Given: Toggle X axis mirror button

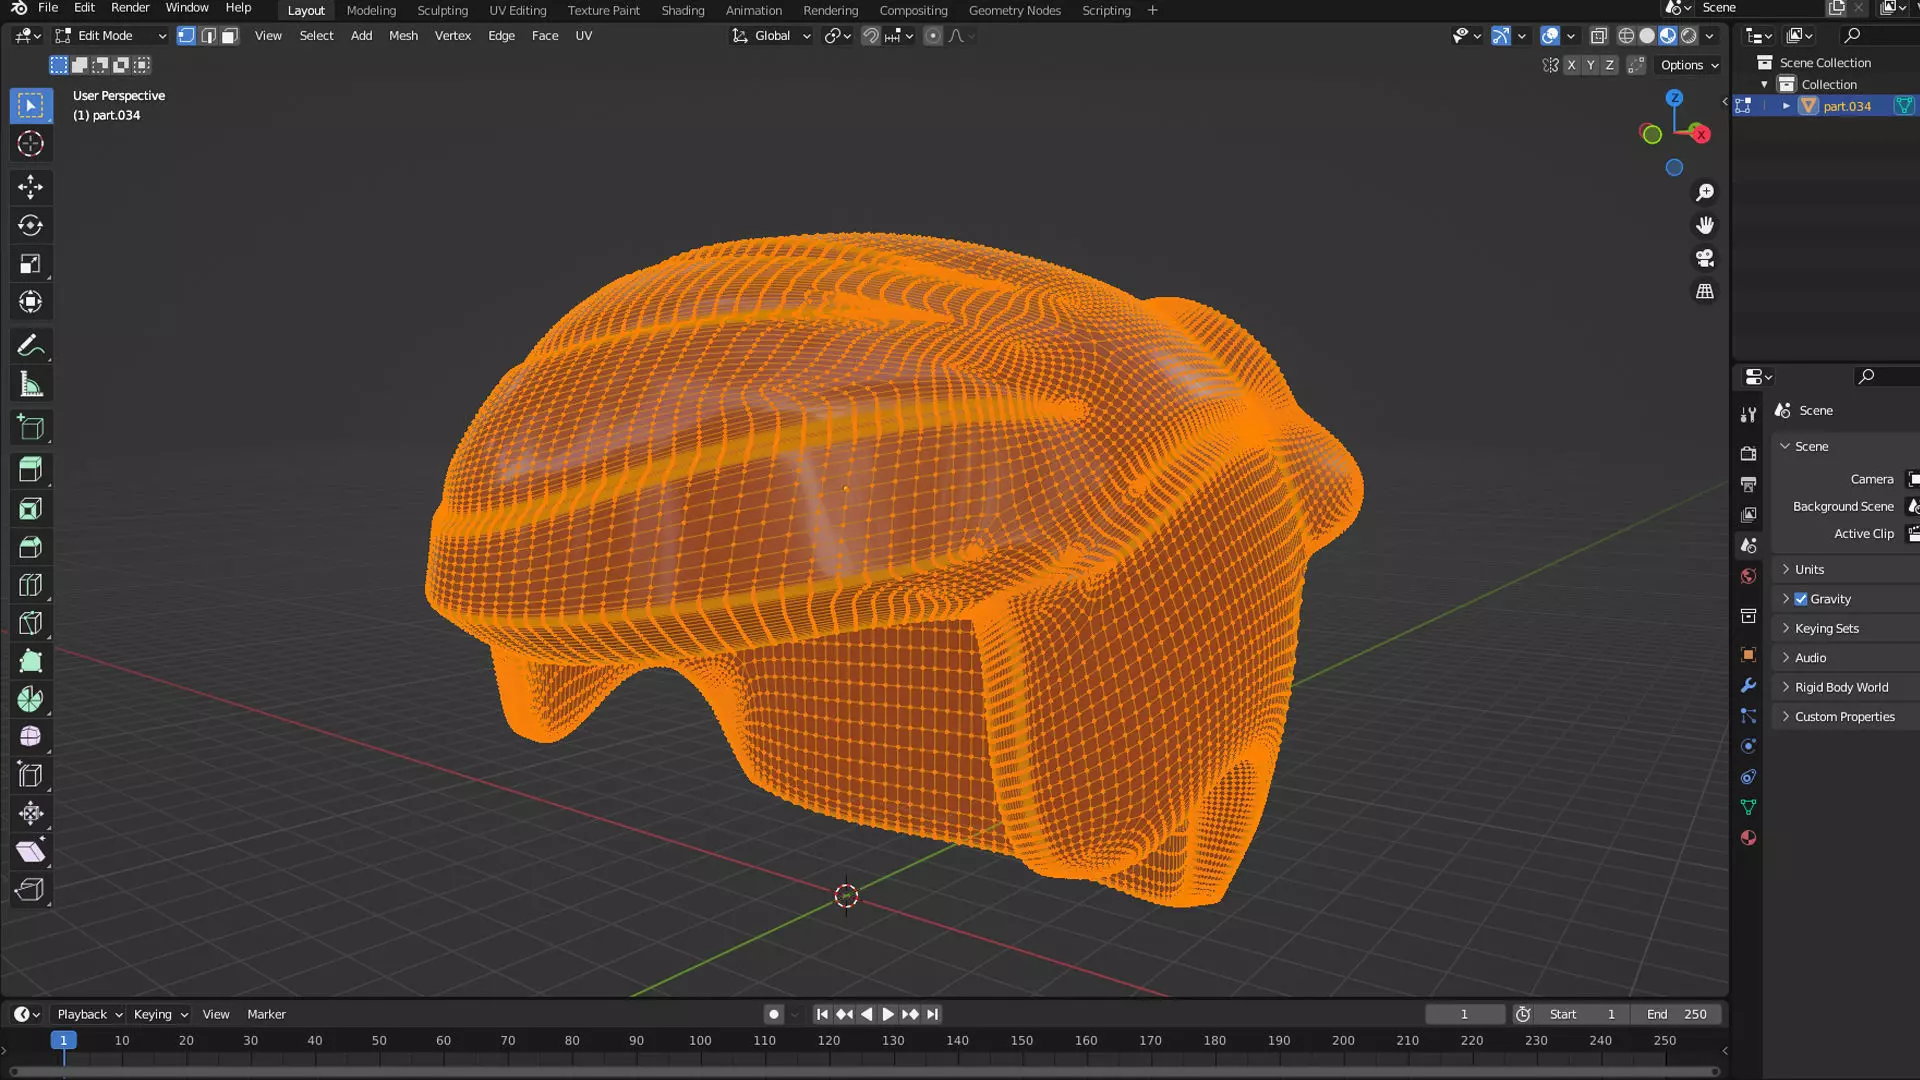Looking at the screenshot, I should coord(1571,65).
